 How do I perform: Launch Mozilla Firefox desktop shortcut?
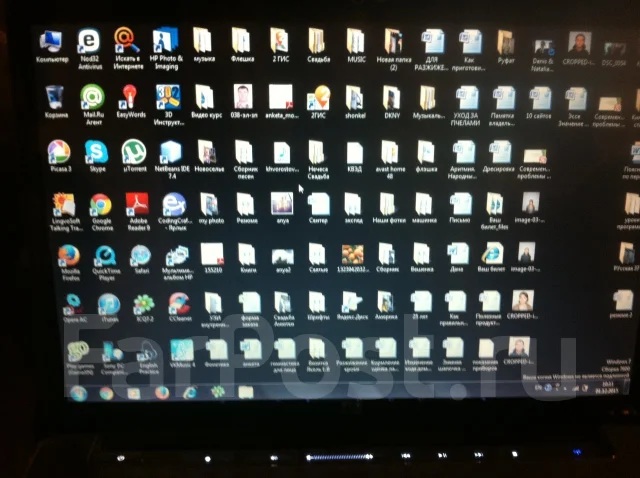[x=70, y=263]
